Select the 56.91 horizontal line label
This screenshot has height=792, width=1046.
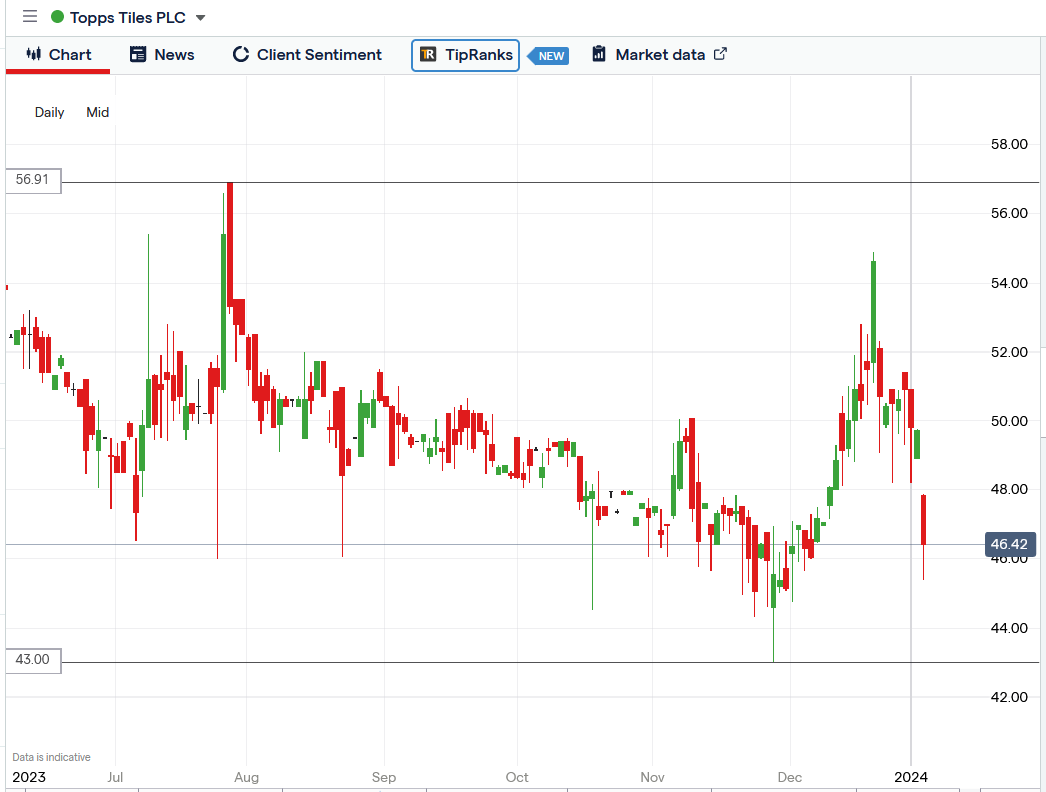click(33, 180)
